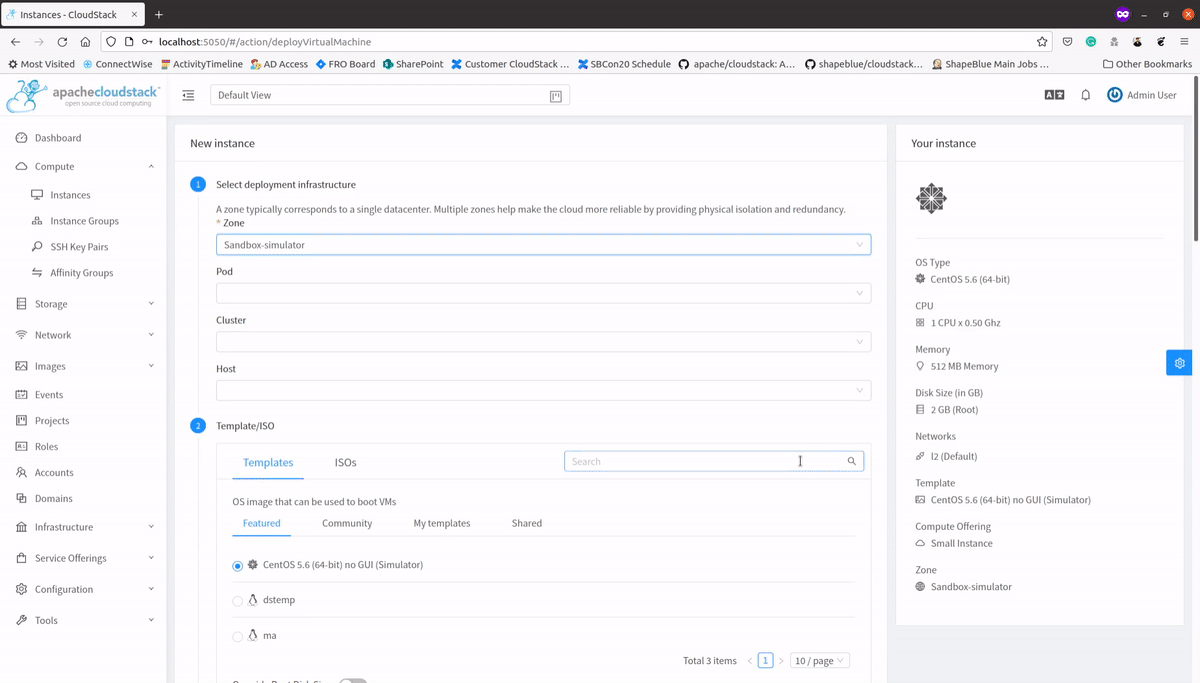Click the Roles id-card icon
The width and height of the screenshot is (1200, 683).
point(22,447)
